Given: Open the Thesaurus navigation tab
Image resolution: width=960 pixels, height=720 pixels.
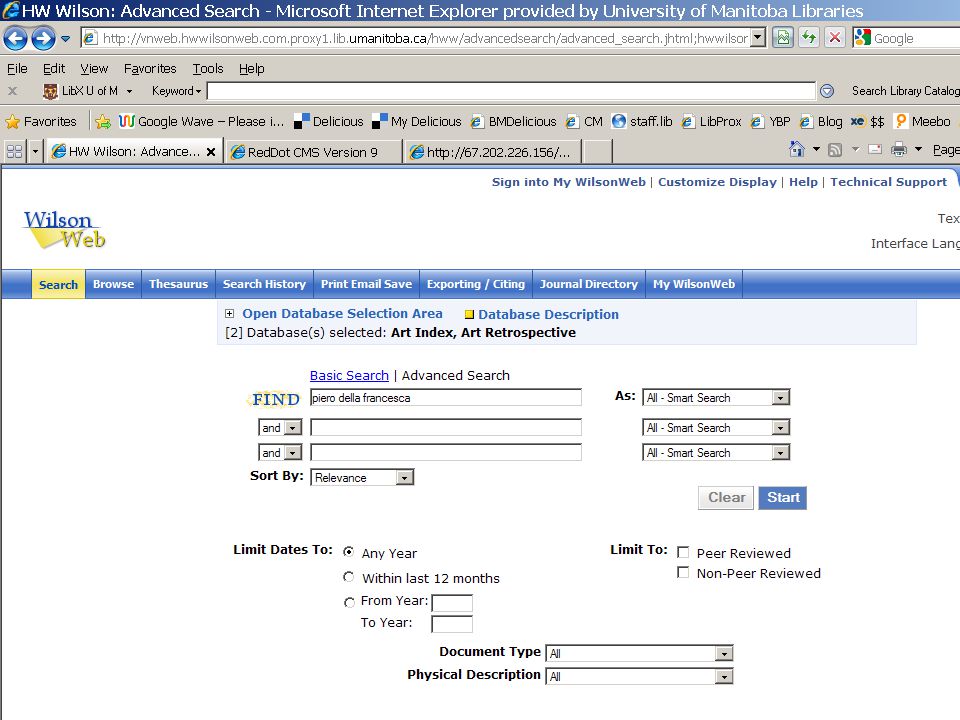Looking at the screenshot, I should pyautogui.click(x=178, y=284).
